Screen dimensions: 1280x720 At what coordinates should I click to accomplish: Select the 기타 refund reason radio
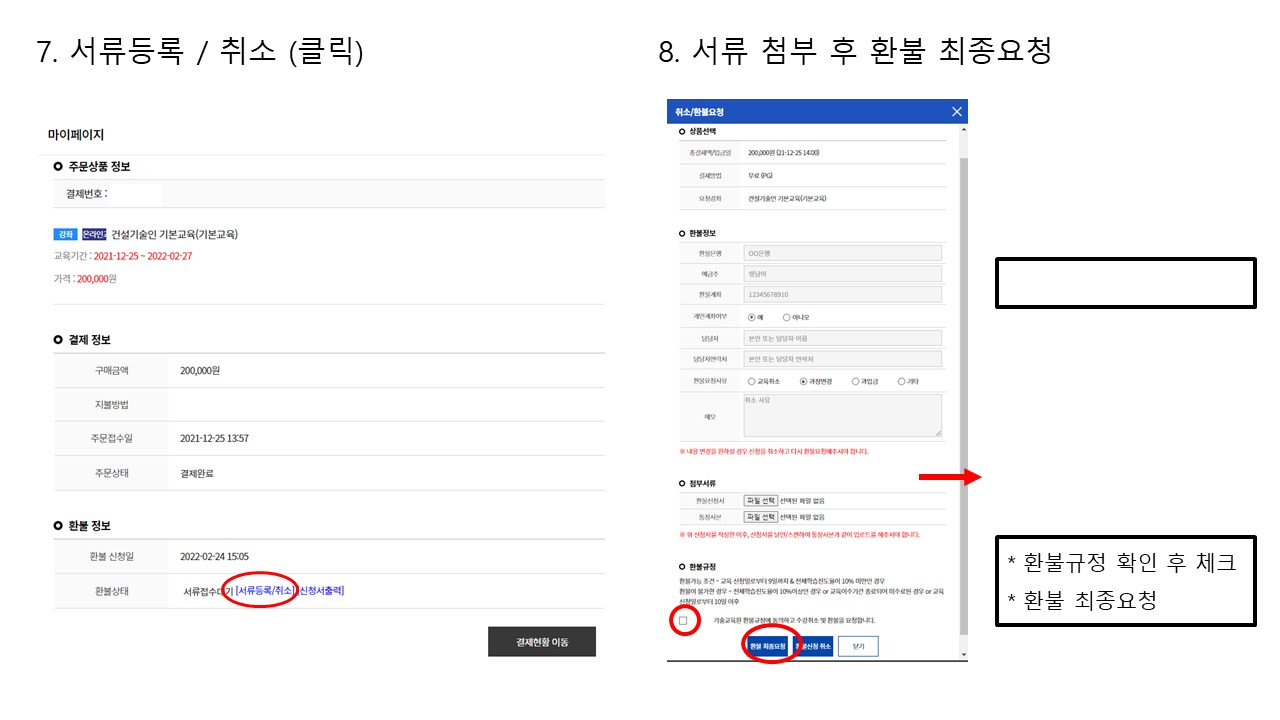tap(901, 381)
